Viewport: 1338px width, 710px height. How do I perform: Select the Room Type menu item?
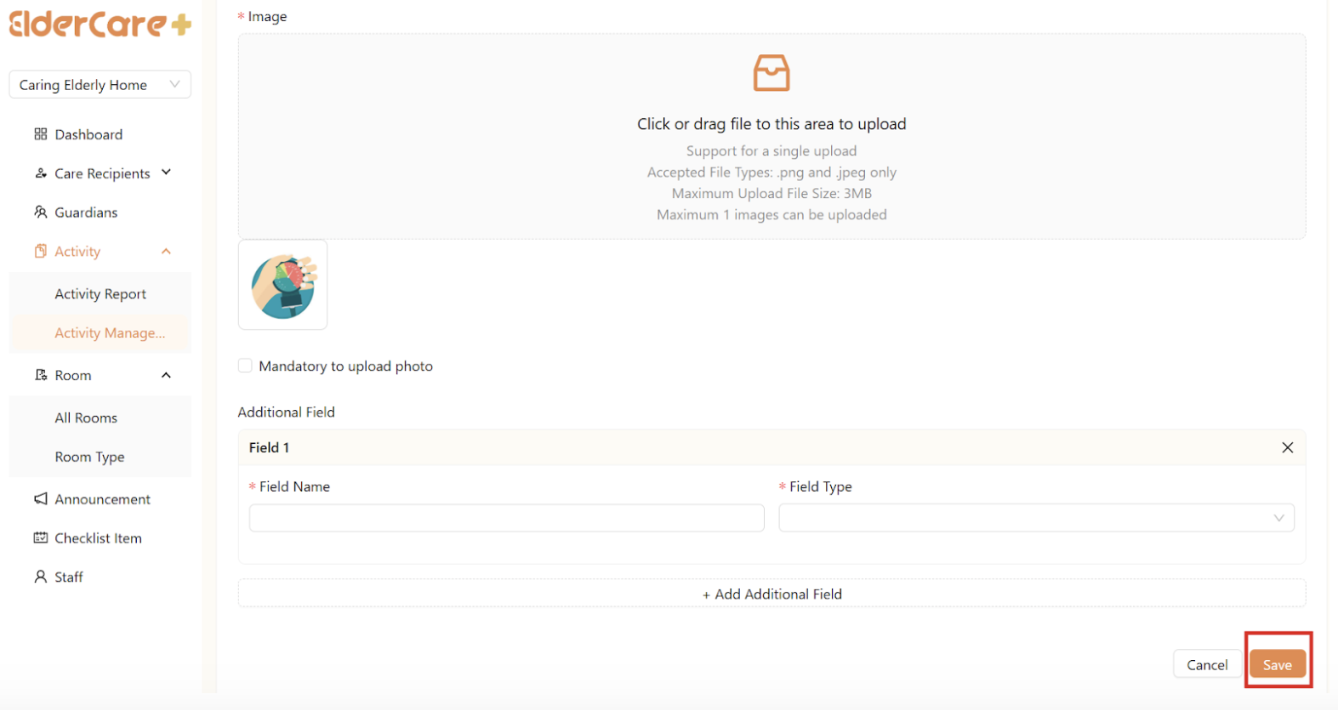[90, 457]
